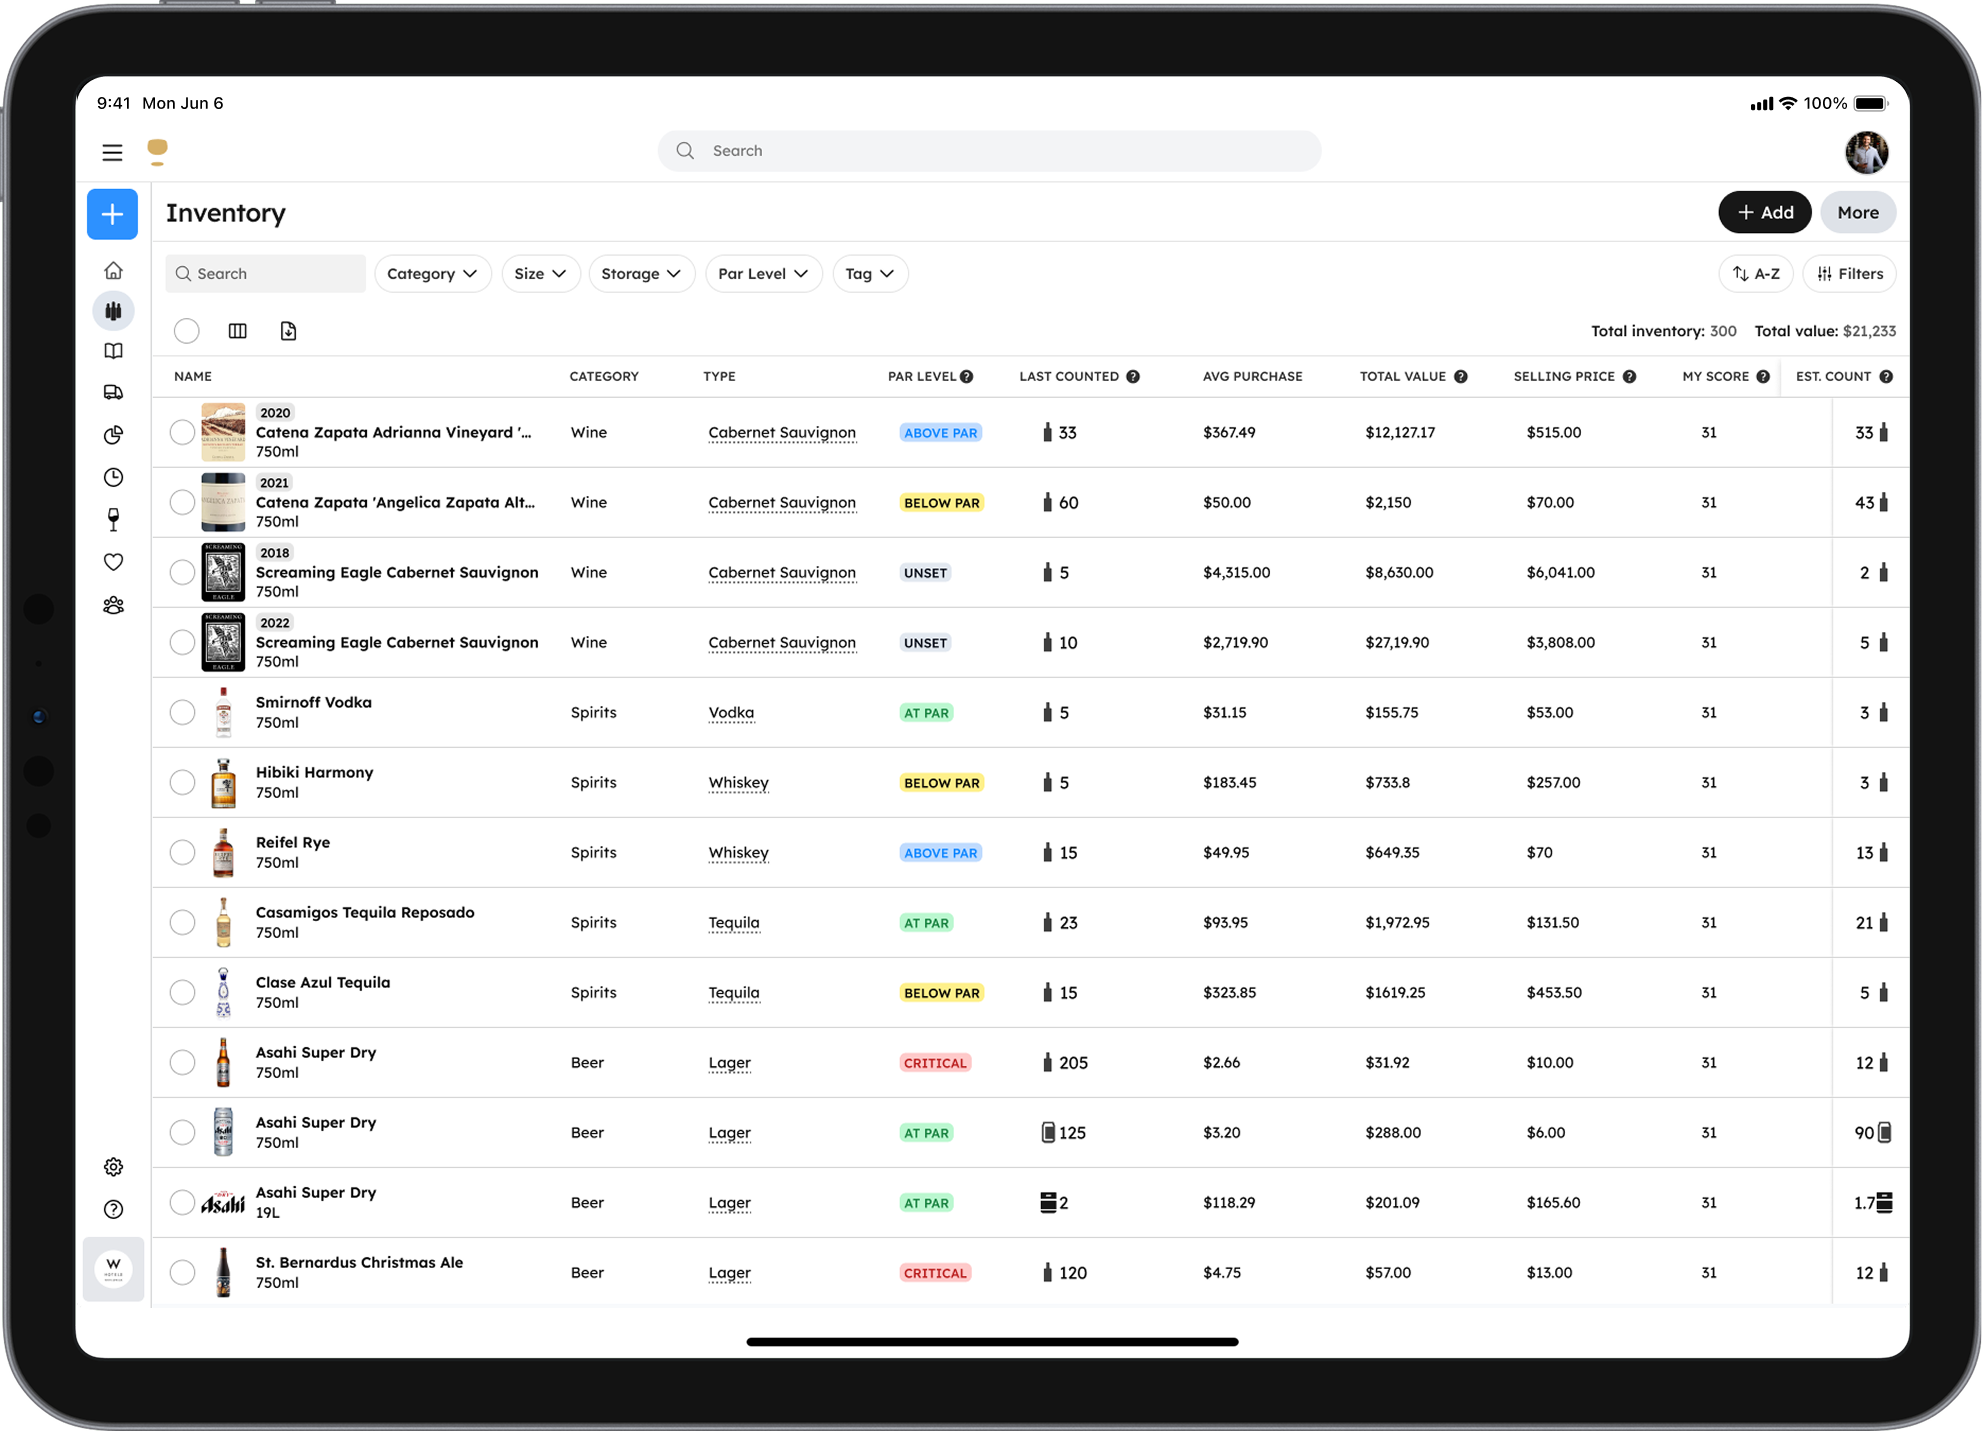This screenshot has width=1982, height=1431.
Task: Open settings gear in sidebar
Action: pyautogui.click(x=114, y=1167)
